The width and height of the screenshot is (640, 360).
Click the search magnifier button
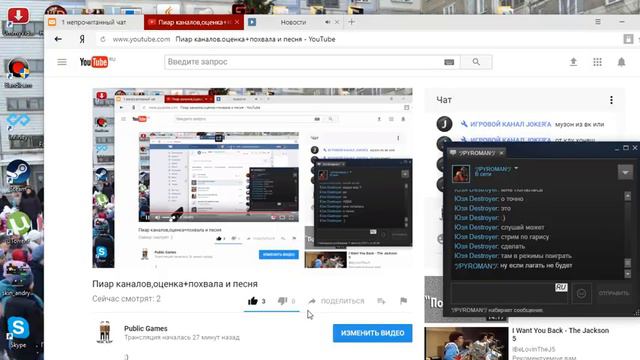click(476, 62)
